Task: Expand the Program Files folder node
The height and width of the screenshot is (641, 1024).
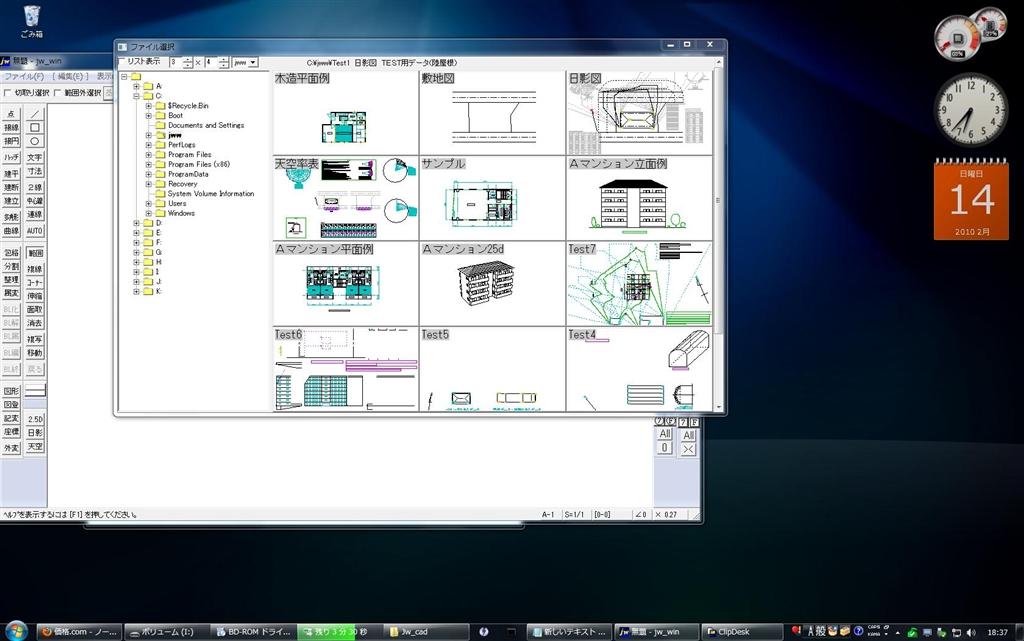Action: [148, 155]
